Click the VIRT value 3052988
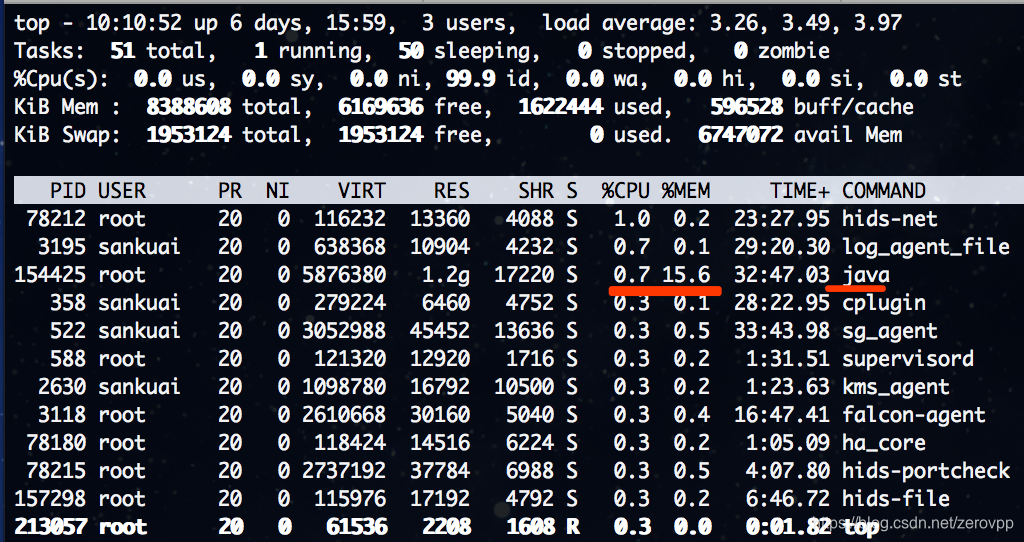 pos(344,331)
